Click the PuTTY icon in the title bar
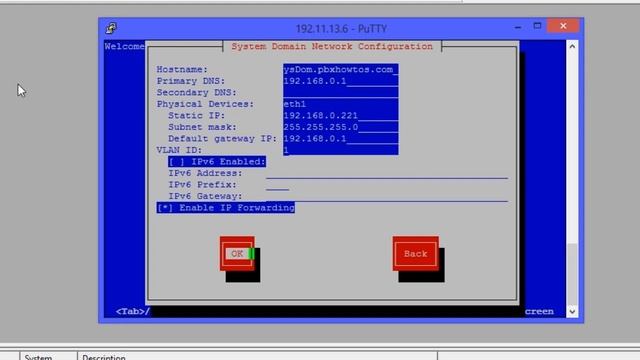 point(111,28)
